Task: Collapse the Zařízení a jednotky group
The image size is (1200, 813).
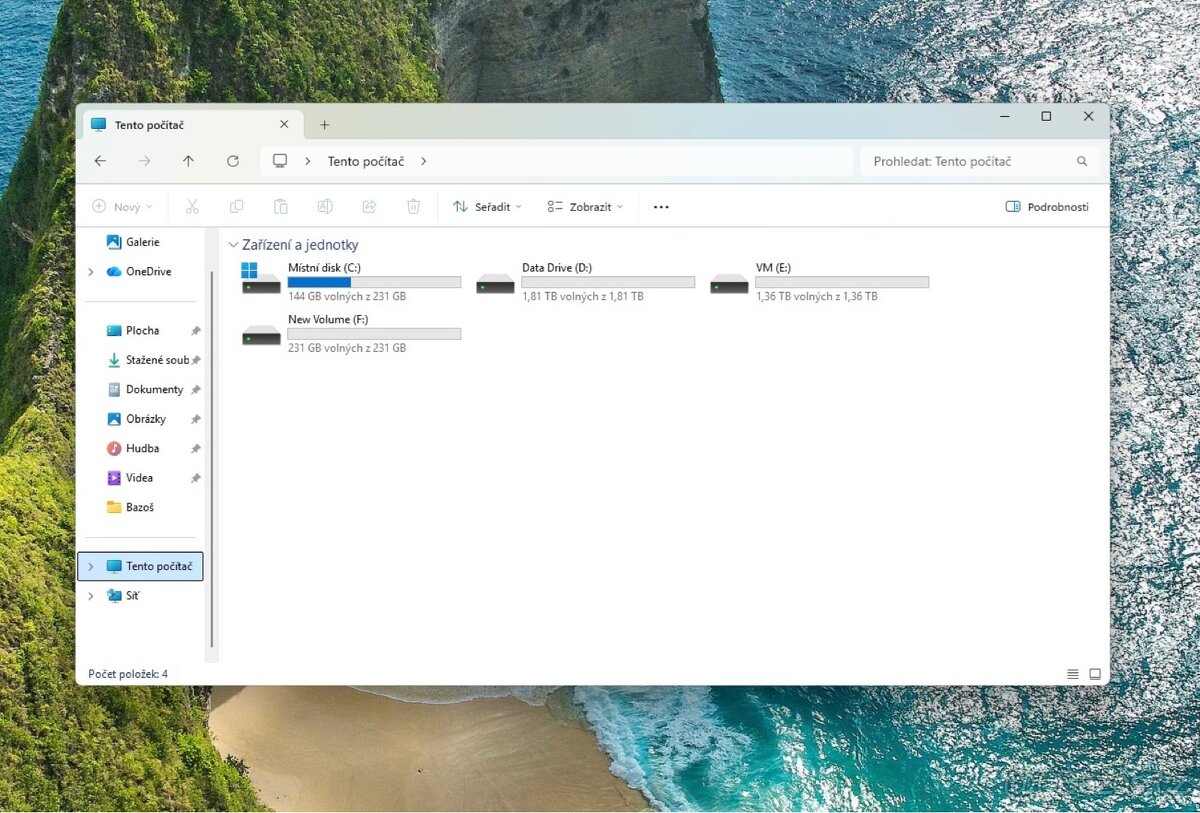Action: [x=233, y=245]
